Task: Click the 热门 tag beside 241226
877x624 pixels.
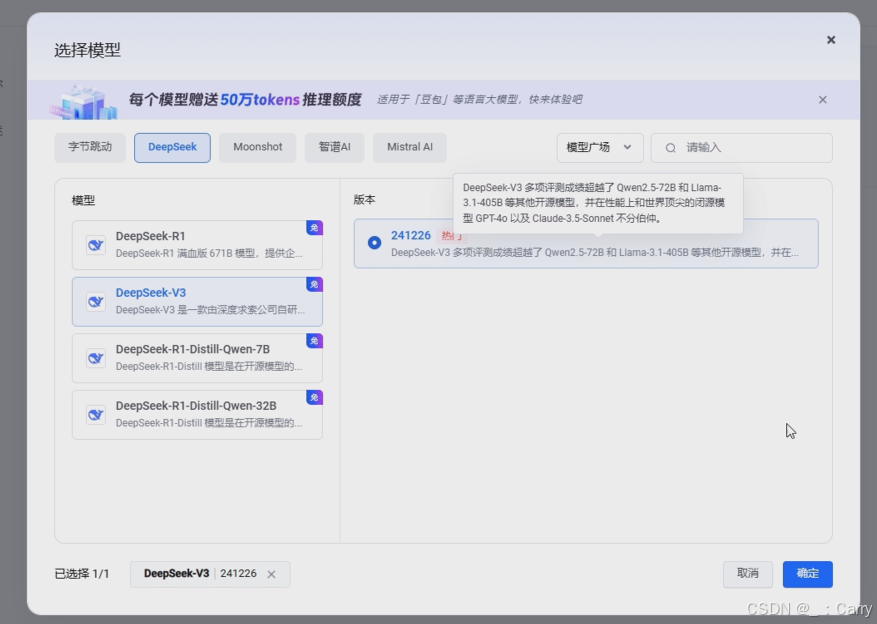Action: click(x=451, y=235)
